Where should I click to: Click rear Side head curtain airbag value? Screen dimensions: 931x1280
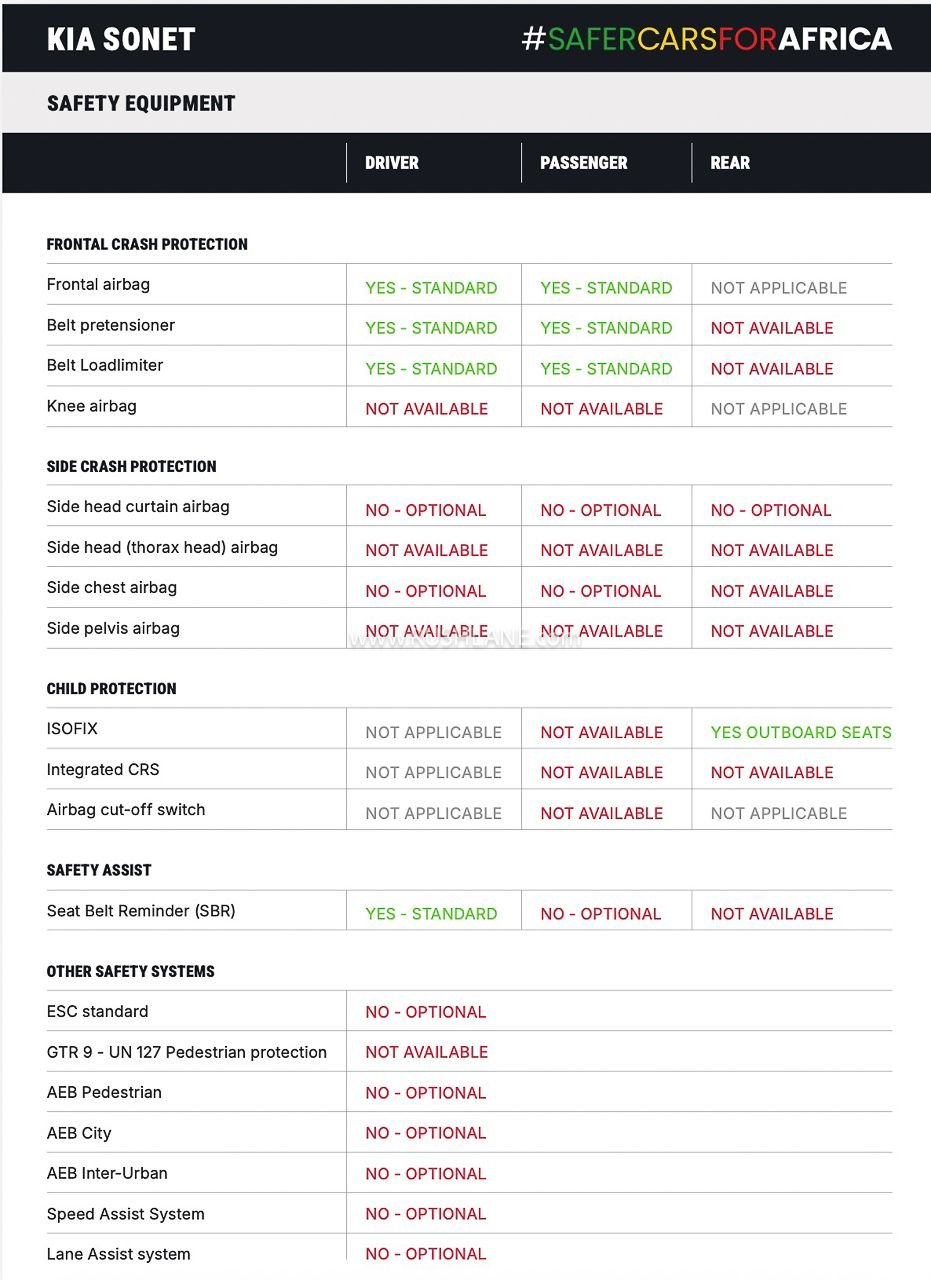pos(771,510)
